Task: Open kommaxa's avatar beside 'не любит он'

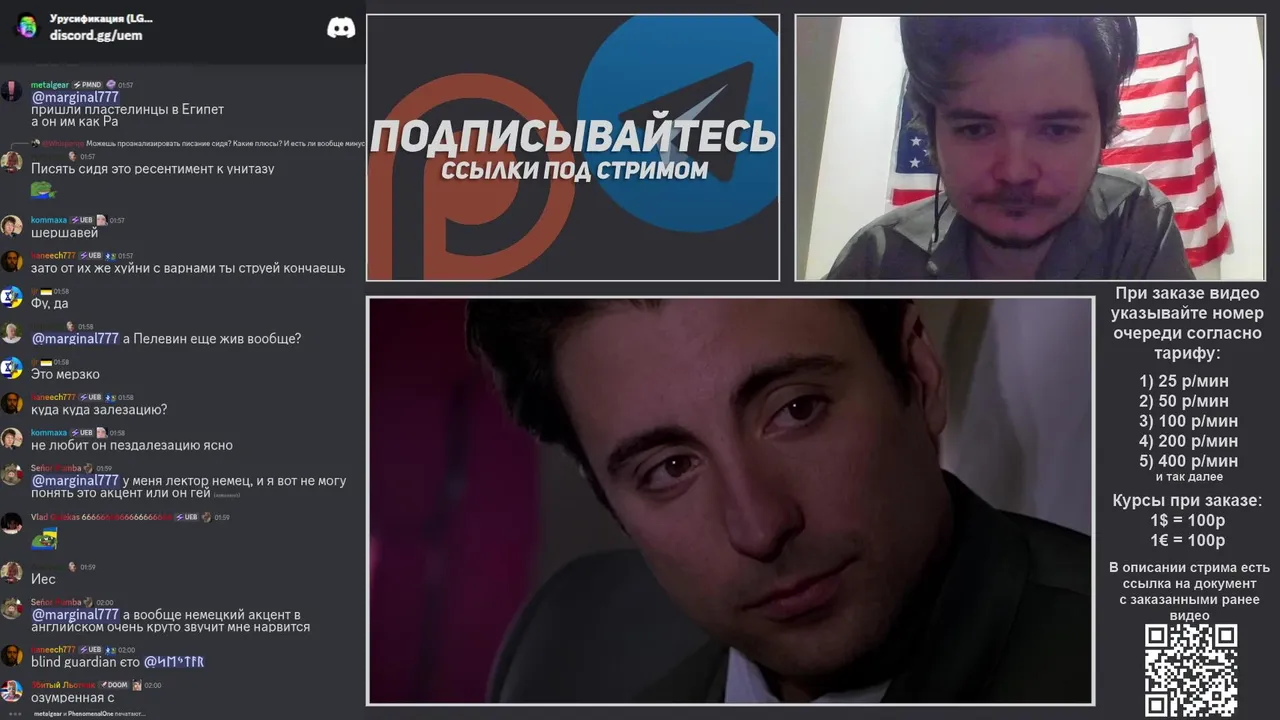Action: (x=11, y=439)
